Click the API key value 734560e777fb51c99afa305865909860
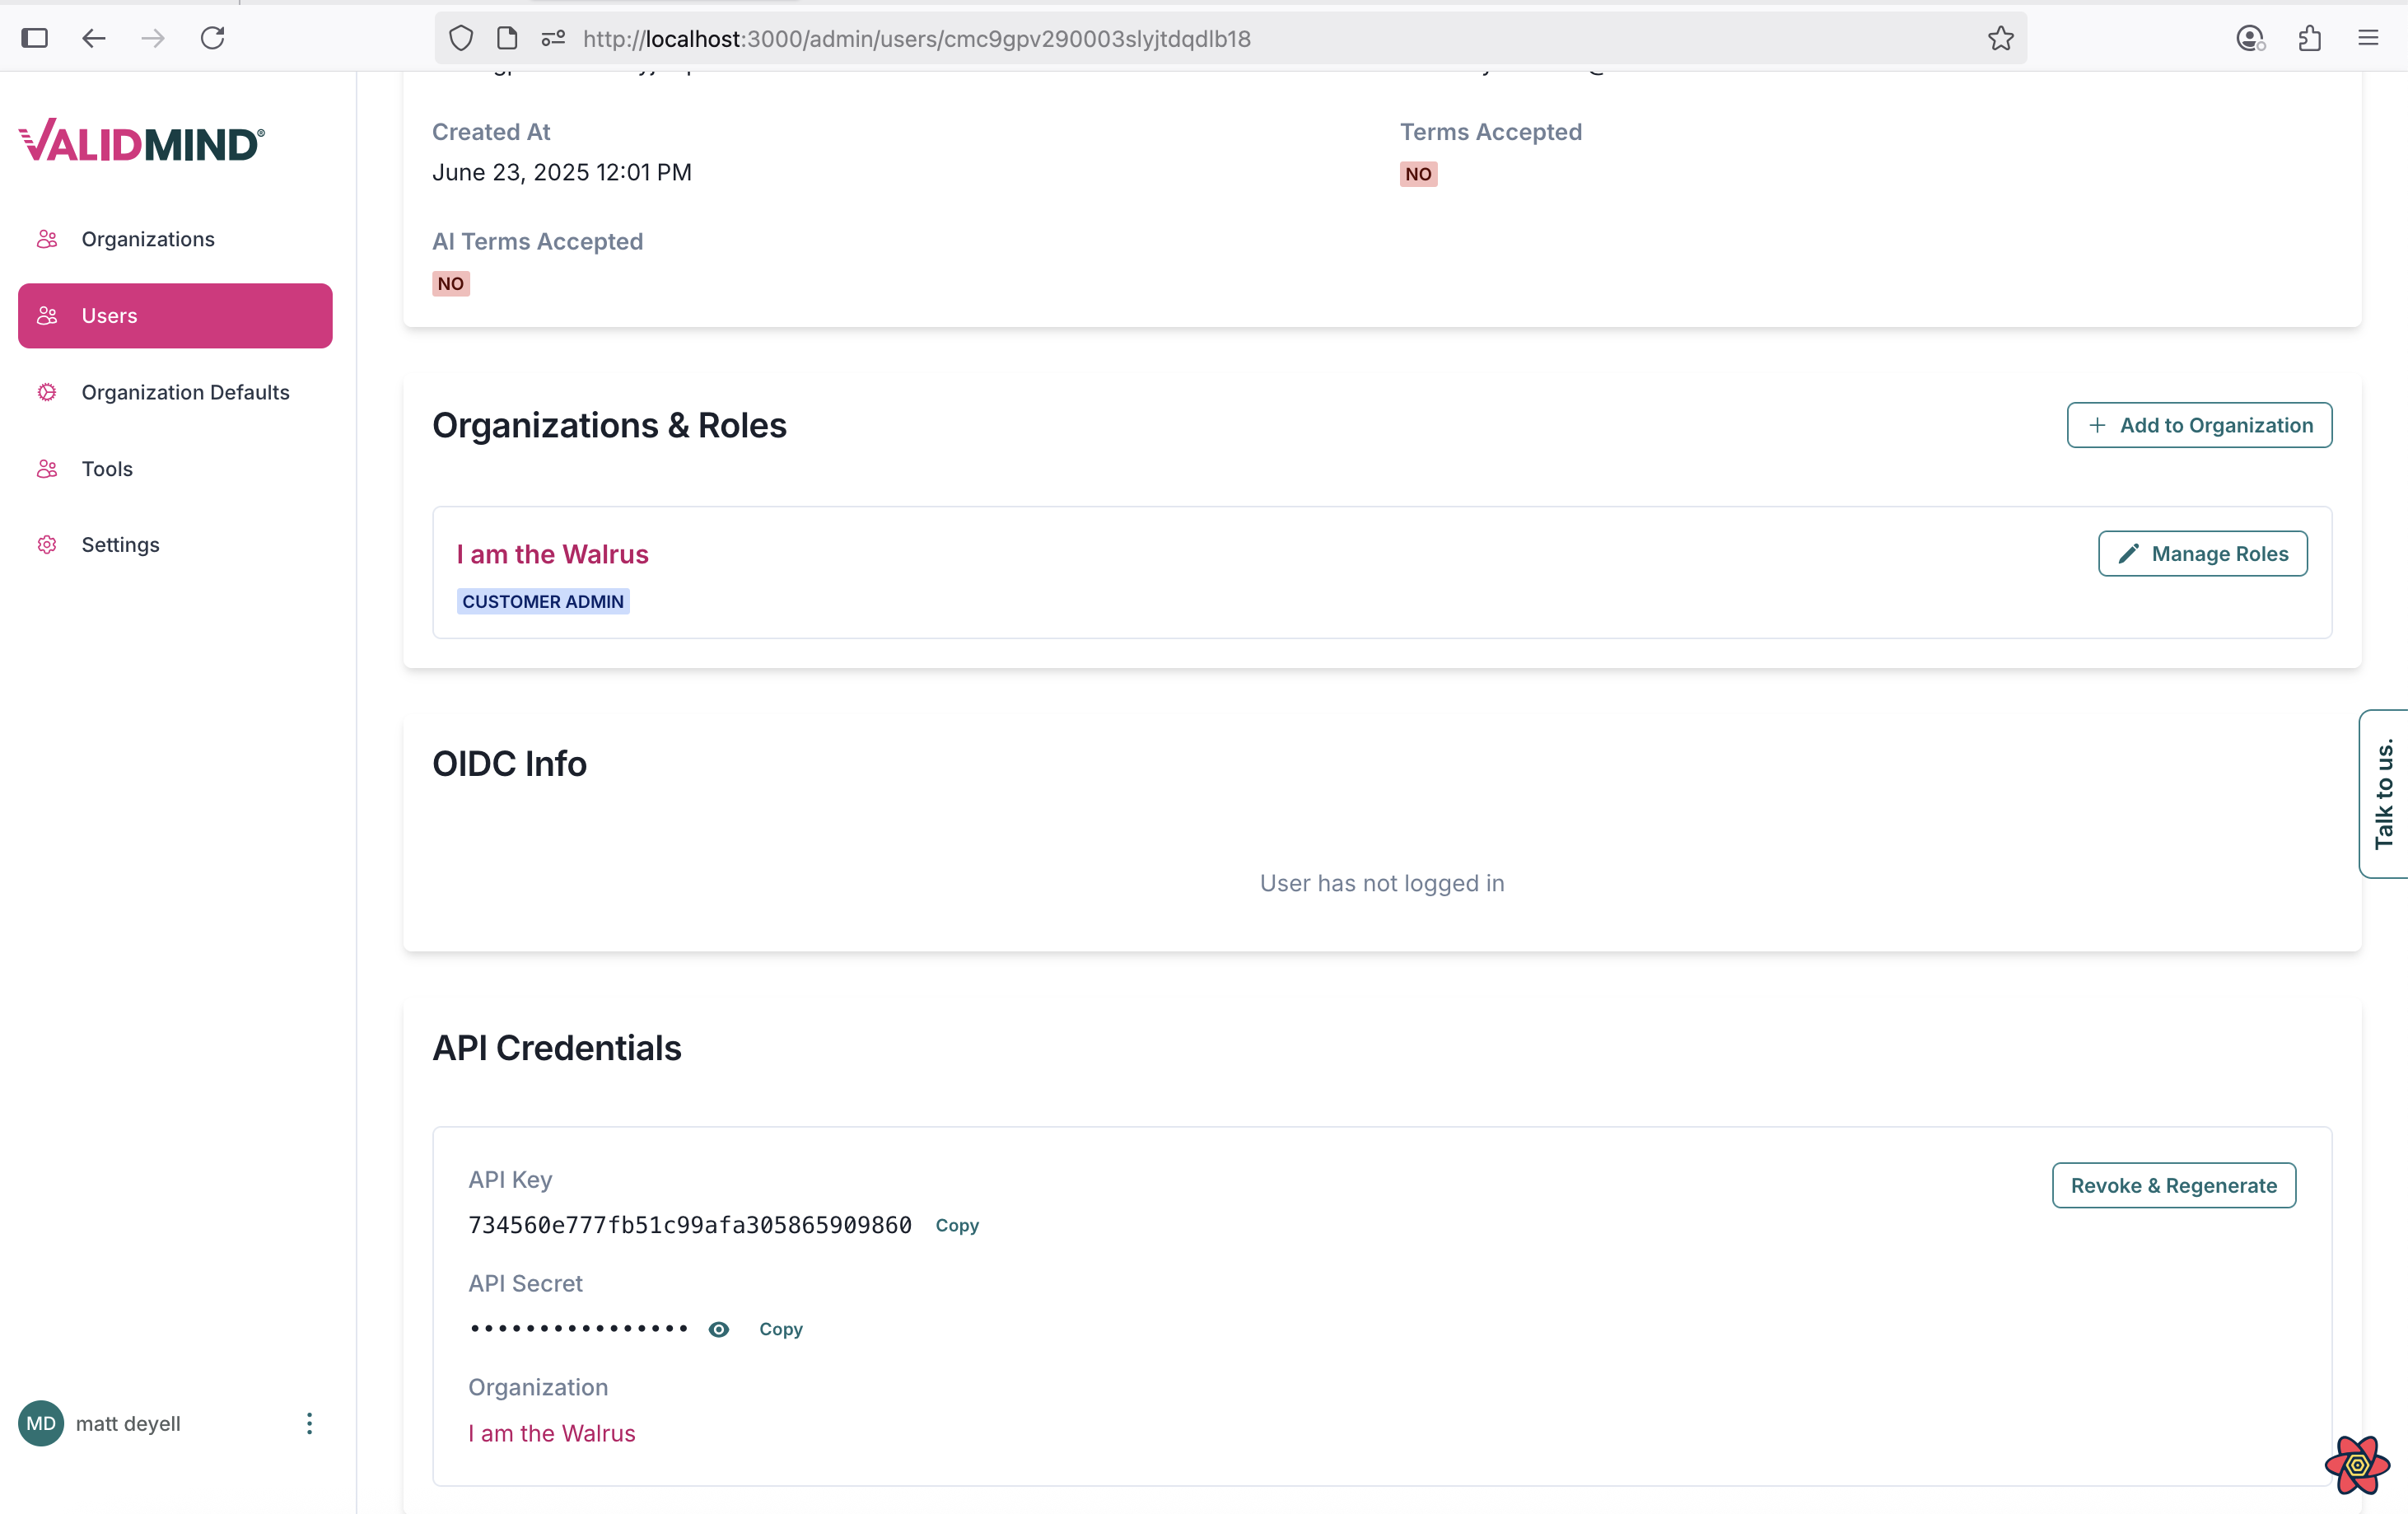The height and width of the screenshot is (1514, 2408). (690, 1225)
